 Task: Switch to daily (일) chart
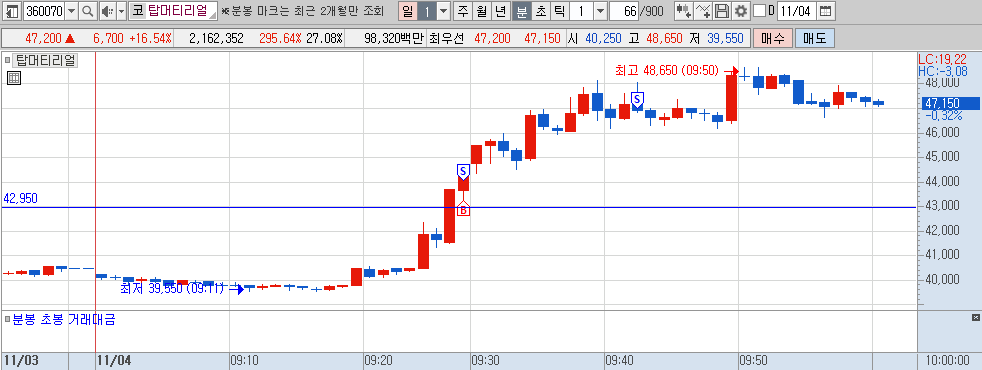pos(408,11)
